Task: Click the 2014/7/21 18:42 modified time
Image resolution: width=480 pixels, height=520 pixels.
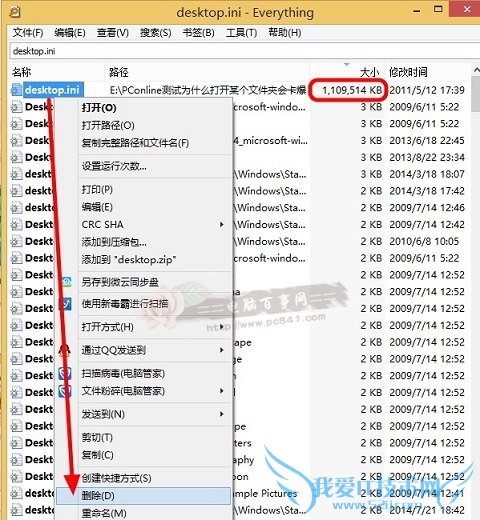Action: click(x=427, y=510)
